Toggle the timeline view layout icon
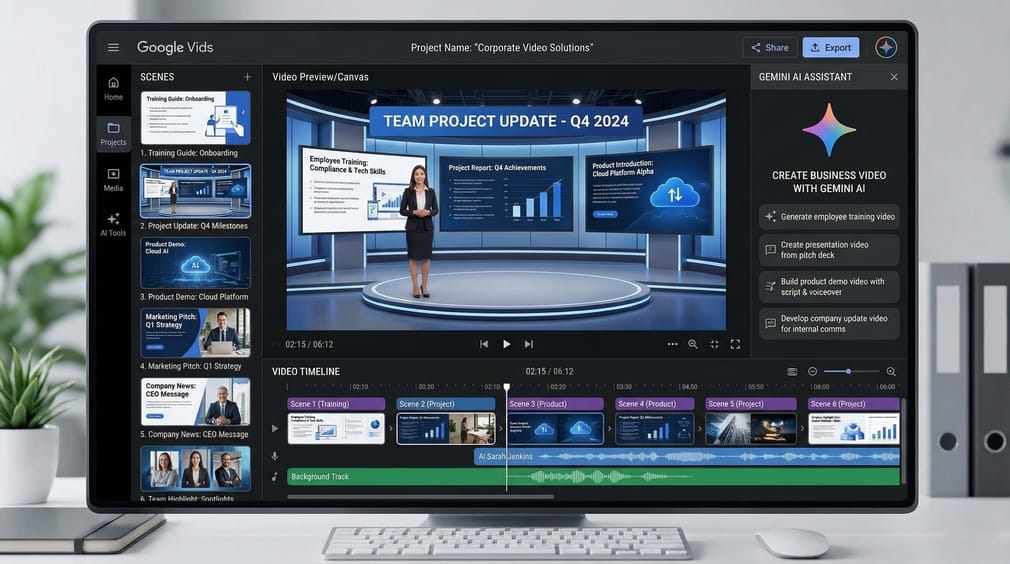The width and height of the screenshot is (1010, 564). [792, 372]
